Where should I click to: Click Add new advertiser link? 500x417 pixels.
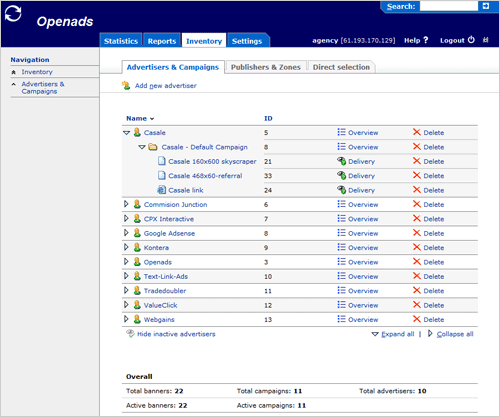coord(166,86)
